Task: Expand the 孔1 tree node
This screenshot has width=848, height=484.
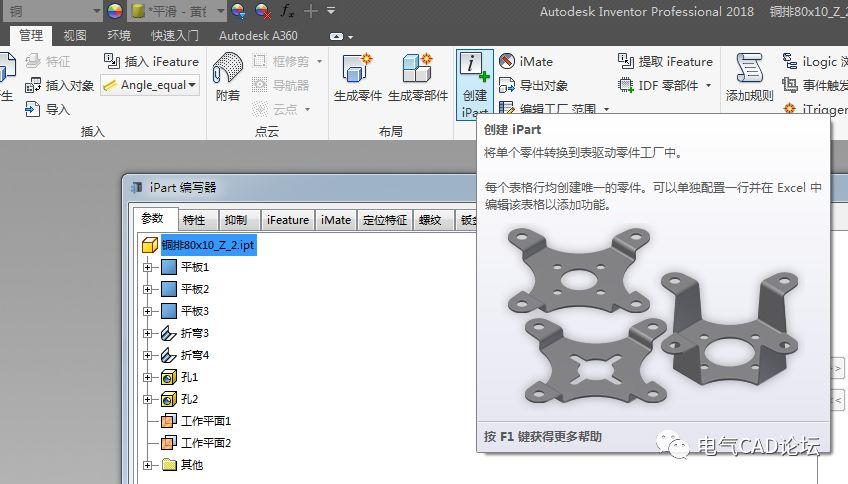Action: 147,377
